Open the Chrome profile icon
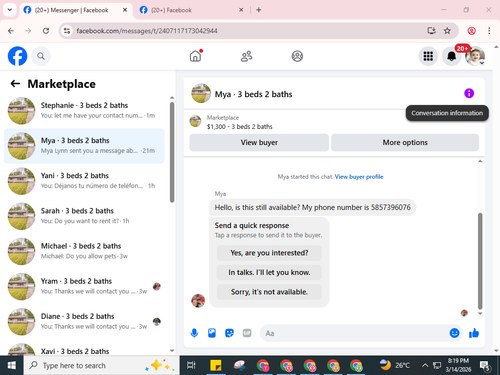500x375 pixels. pos(471,31)
